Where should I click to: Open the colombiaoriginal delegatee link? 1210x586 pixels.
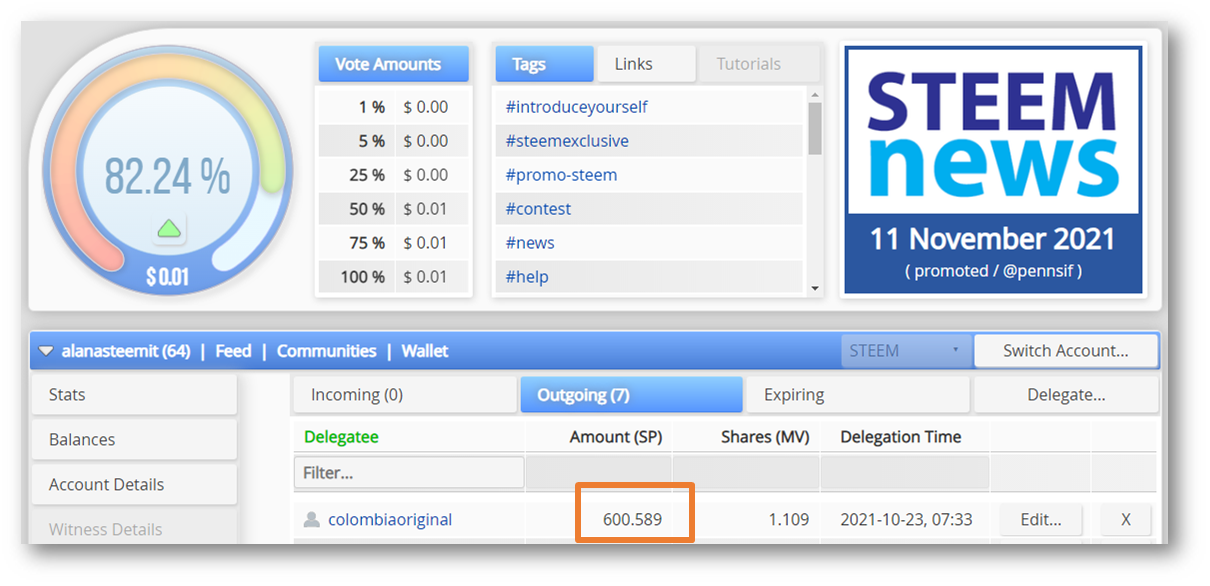[390, 519]
